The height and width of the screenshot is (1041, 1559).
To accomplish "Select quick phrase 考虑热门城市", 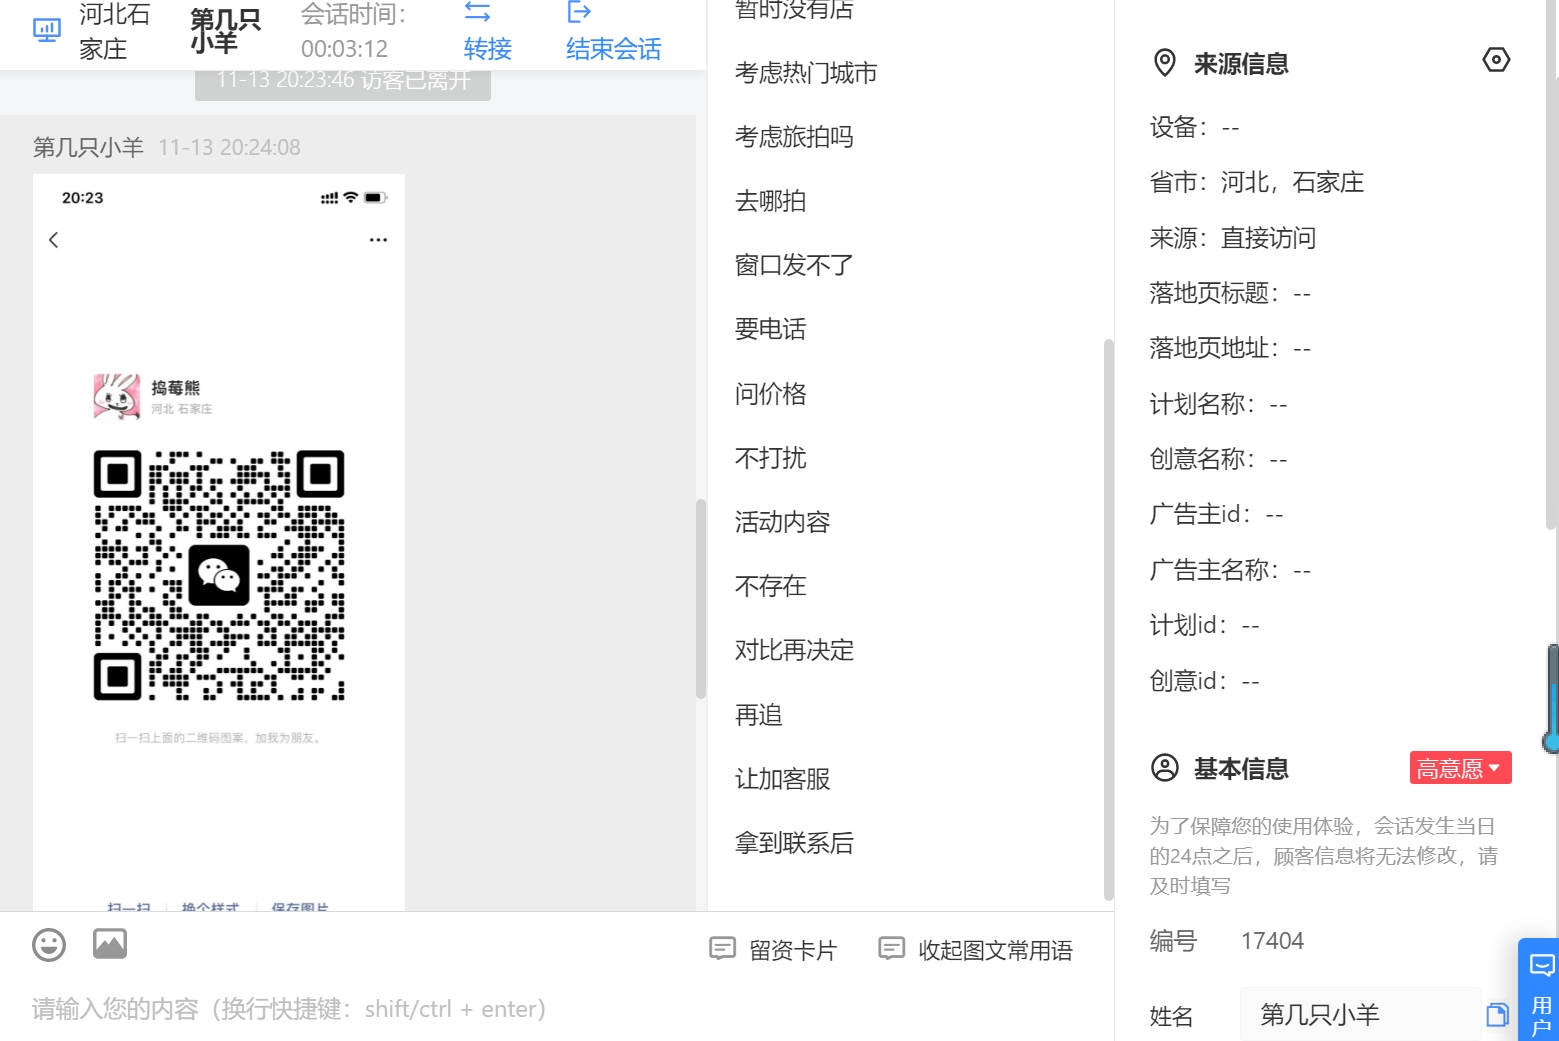I will click(x=806, y=73).
